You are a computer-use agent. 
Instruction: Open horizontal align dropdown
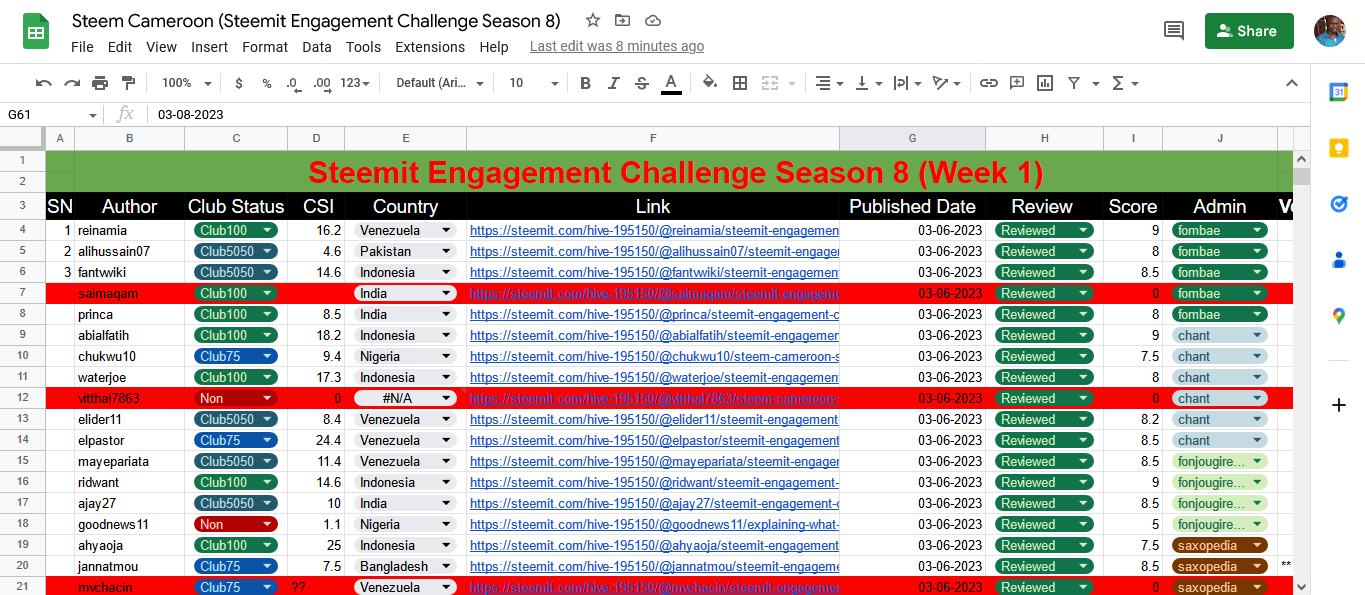point(829,83)
